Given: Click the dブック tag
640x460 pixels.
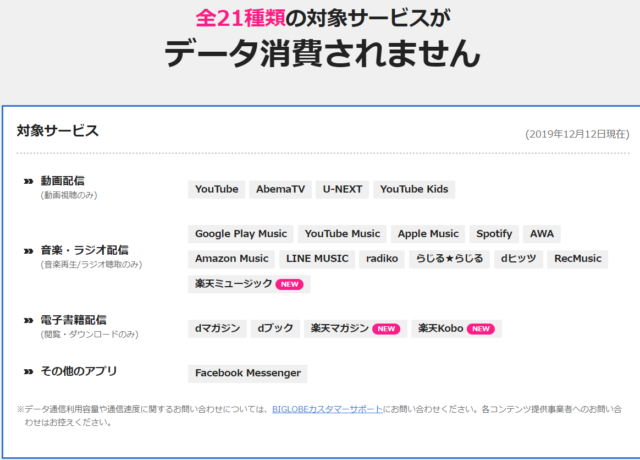Looking at the screenshot, I should [x=276, y=329].
